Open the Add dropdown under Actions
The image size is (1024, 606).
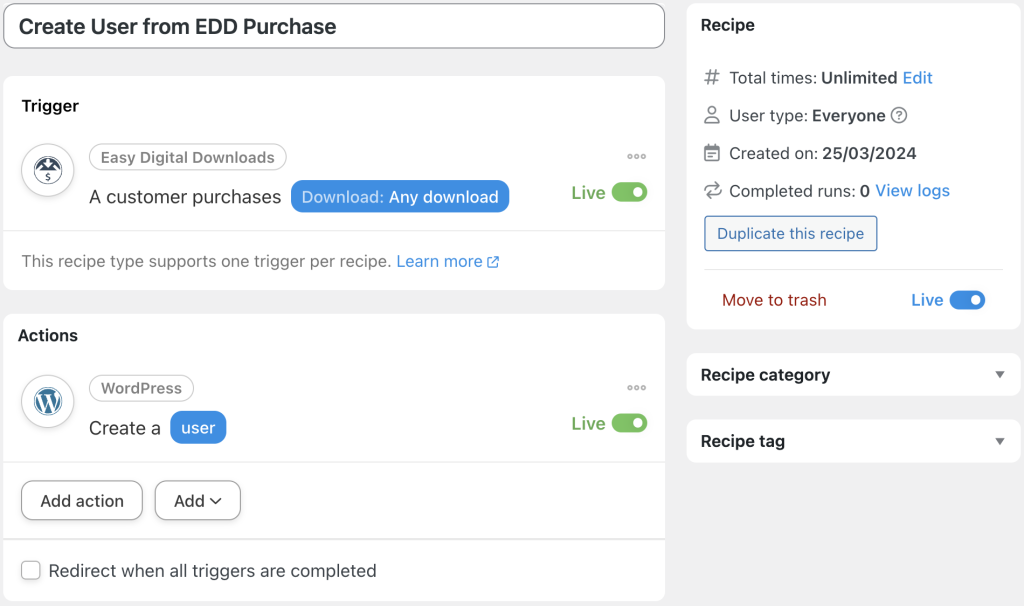coord(197,500)
